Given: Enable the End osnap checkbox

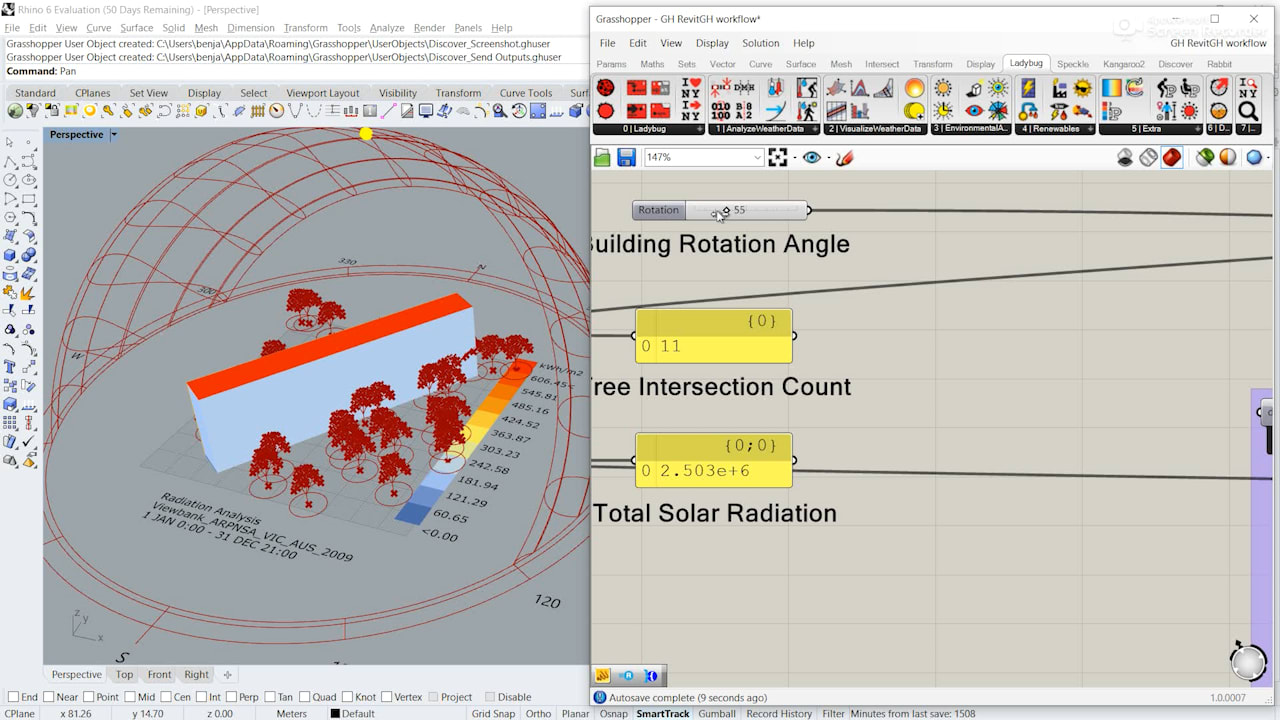Looking at the screenshot, I should pos(13,697).
